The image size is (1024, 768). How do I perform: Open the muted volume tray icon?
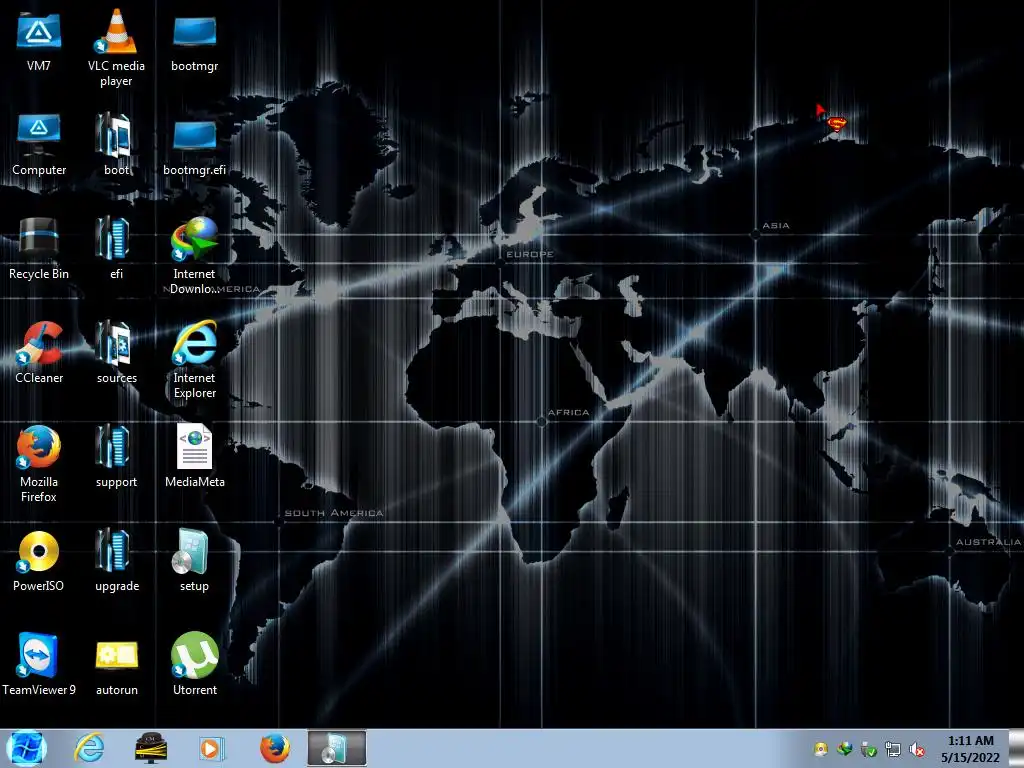click(x=917, y=749)
